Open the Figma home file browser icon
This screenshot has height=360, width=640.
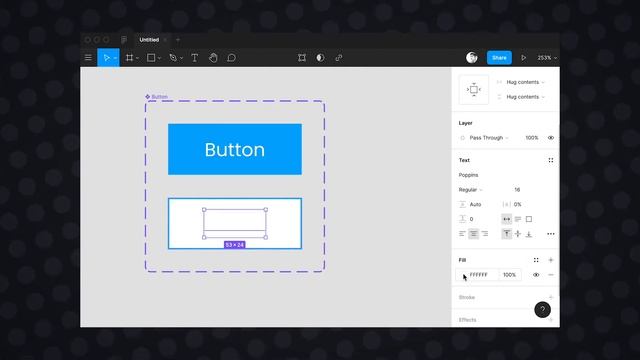[x=124, y=40]
